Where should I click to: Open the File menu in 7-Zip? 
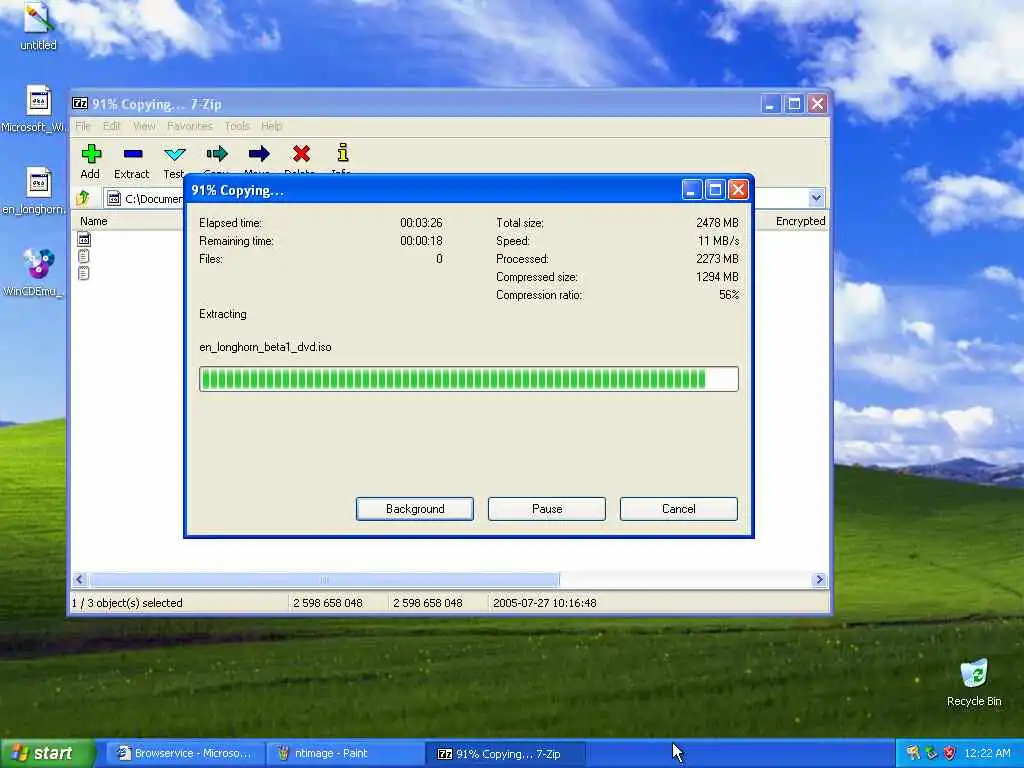pyautogui.click(x=83, y=126)
